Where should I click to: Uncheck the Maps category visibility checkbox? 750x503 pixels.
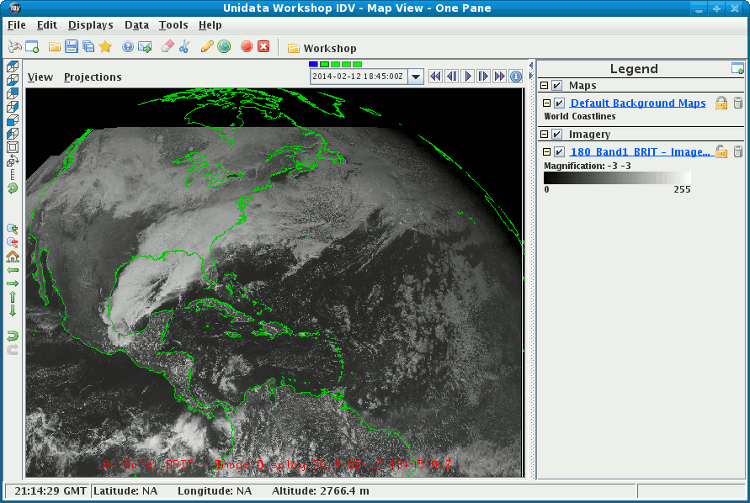[x=557, y=86]
